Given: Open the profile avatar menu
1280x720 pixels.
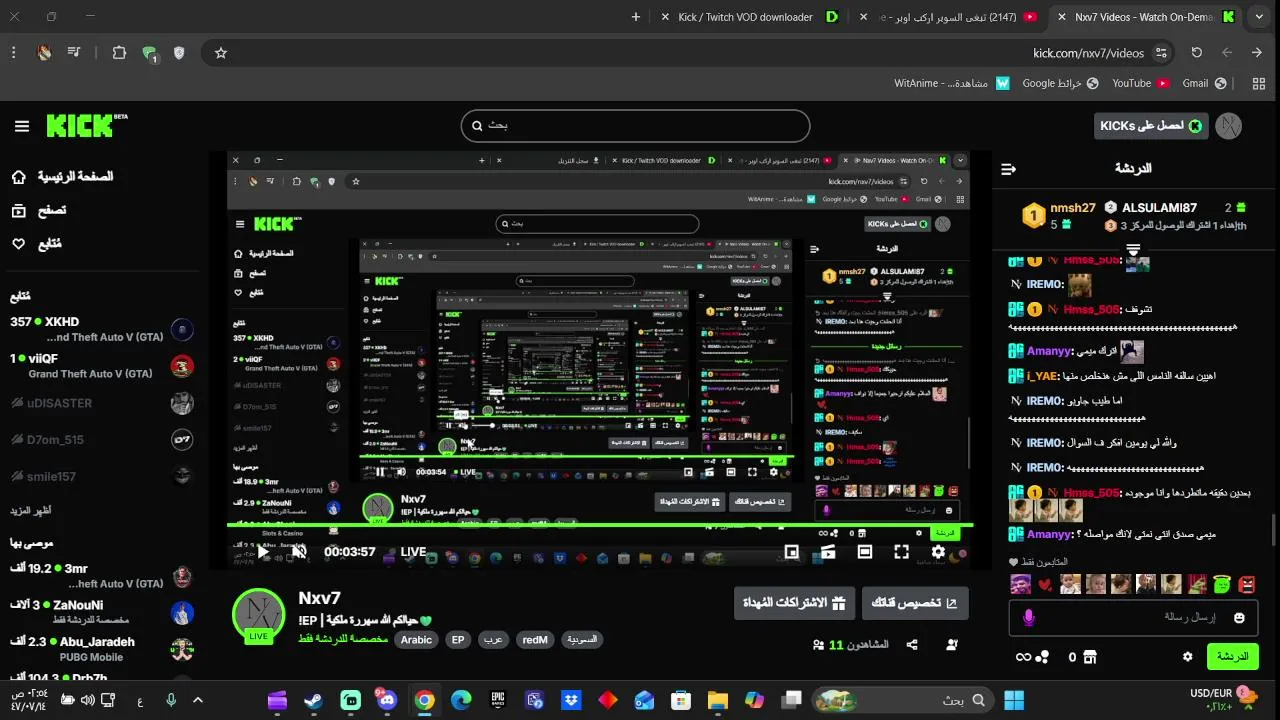Looking at the screenshot, I should click(x=1228, y=126).
